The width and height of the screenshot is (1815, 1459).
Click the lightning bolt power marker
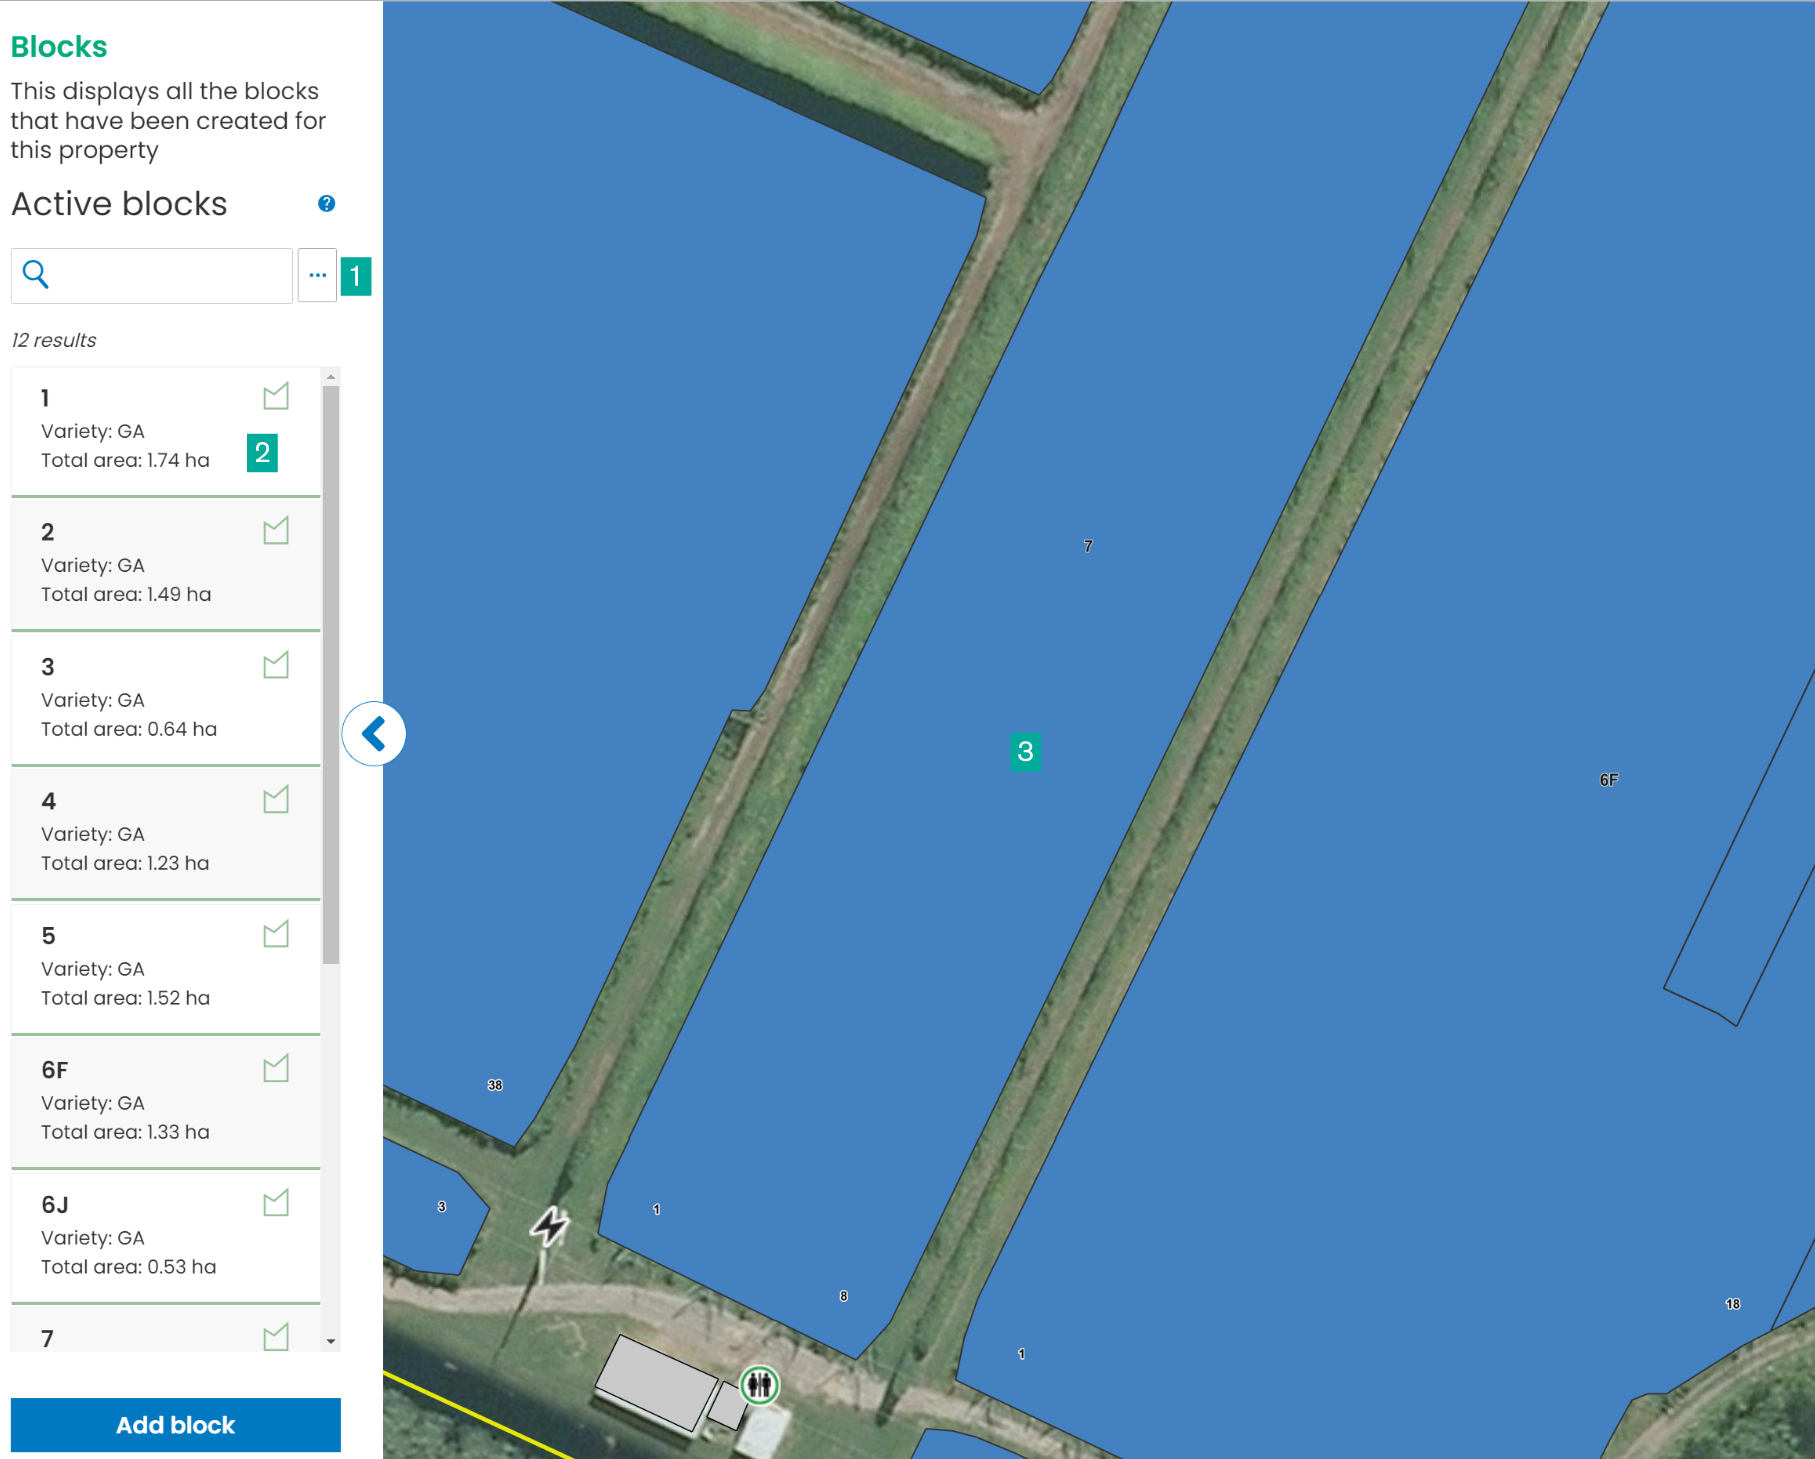point(549,1225)
